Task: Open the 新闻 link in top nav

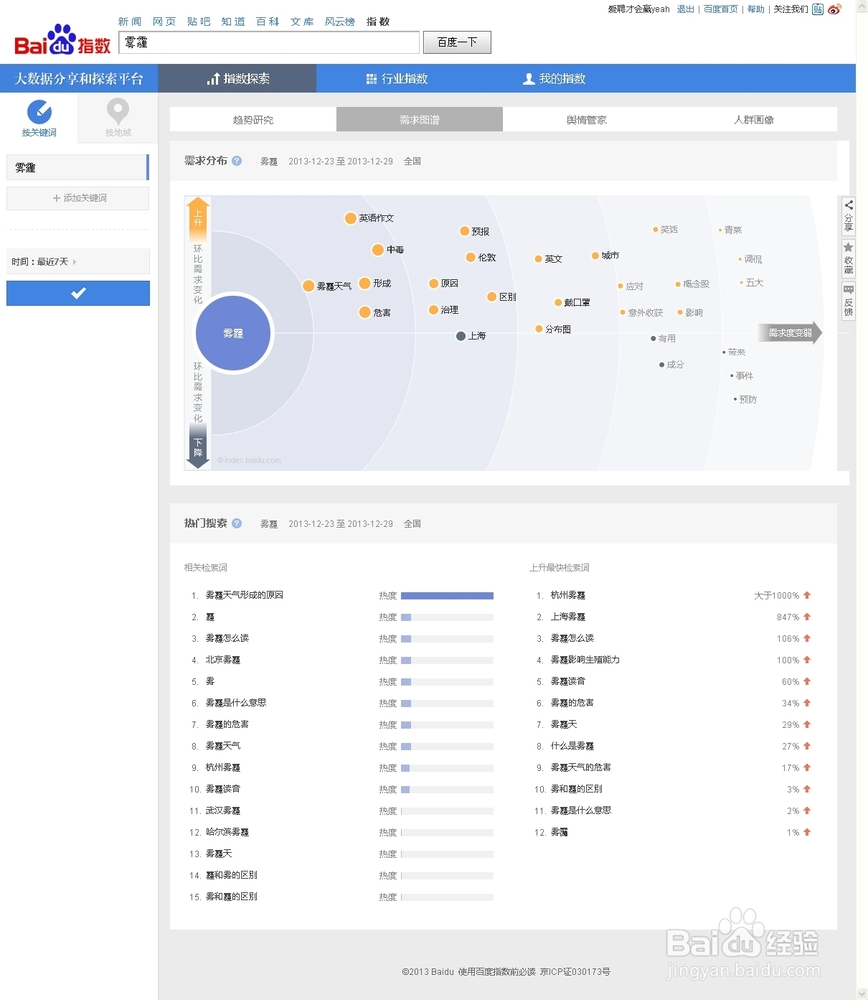Action: pos(129,22)
